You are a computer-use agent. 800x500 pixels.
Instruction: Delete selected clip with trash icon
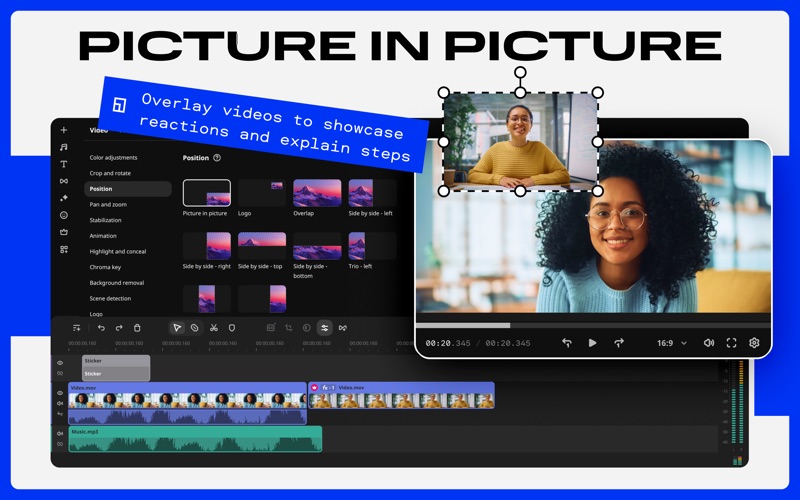[x=137, y=328]
